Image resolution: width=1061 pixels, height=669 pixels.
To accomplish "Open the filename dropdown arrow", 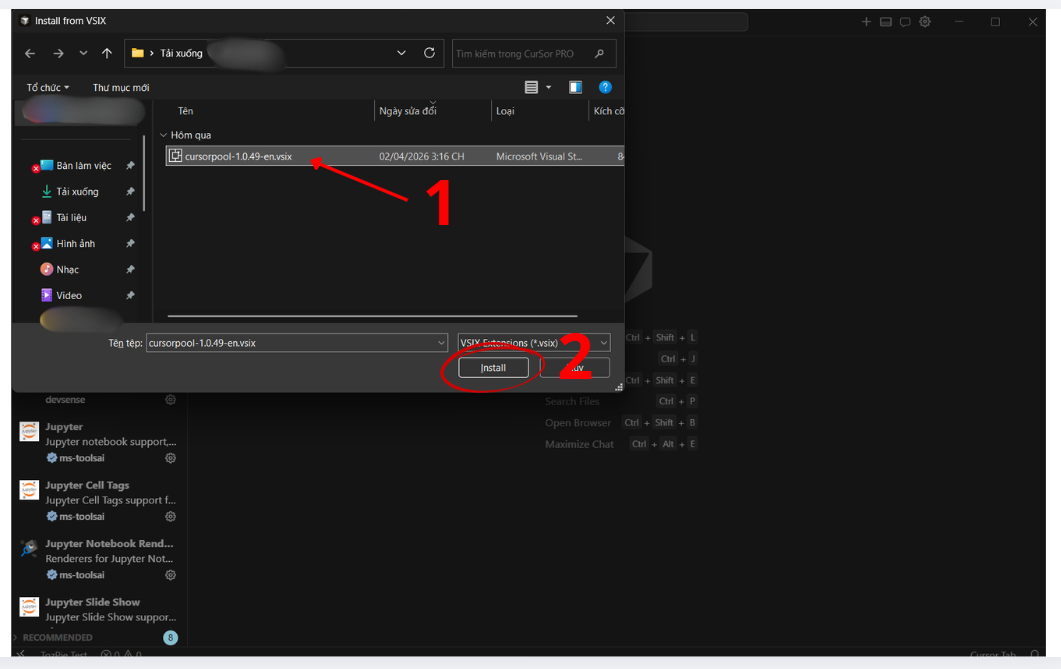I will (x=441, y=343).
